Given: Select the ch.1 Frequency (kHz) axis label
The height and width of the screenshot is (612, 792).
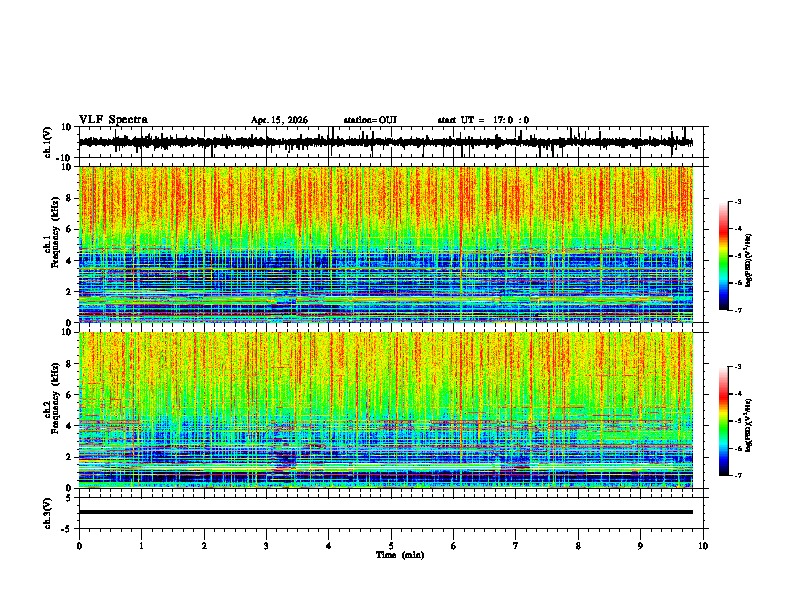Looking at the screenshot, I should 51,244.
